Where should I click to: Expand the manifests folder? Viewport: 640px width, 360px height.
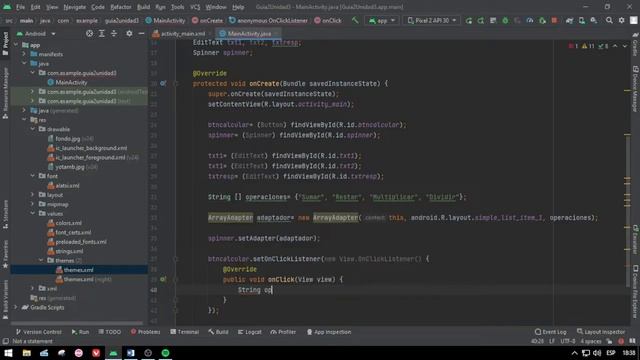(24, 54)
